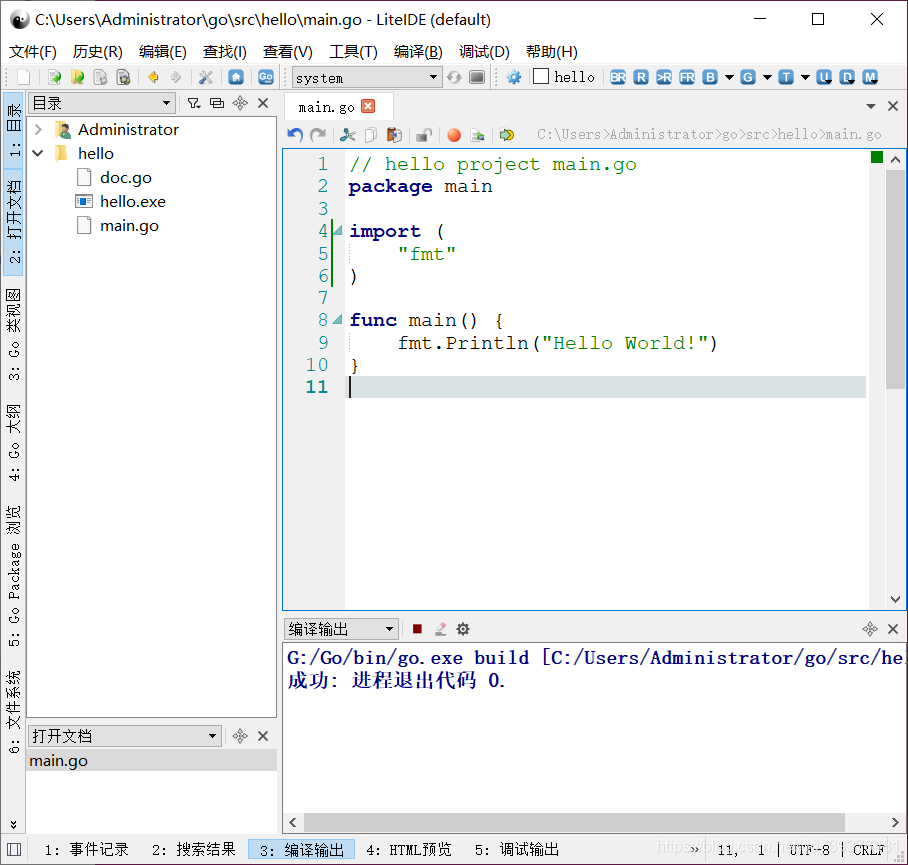Open the 打开文档 panel dropdown
The image size is (908, 865).
click(x=125, y=736)
